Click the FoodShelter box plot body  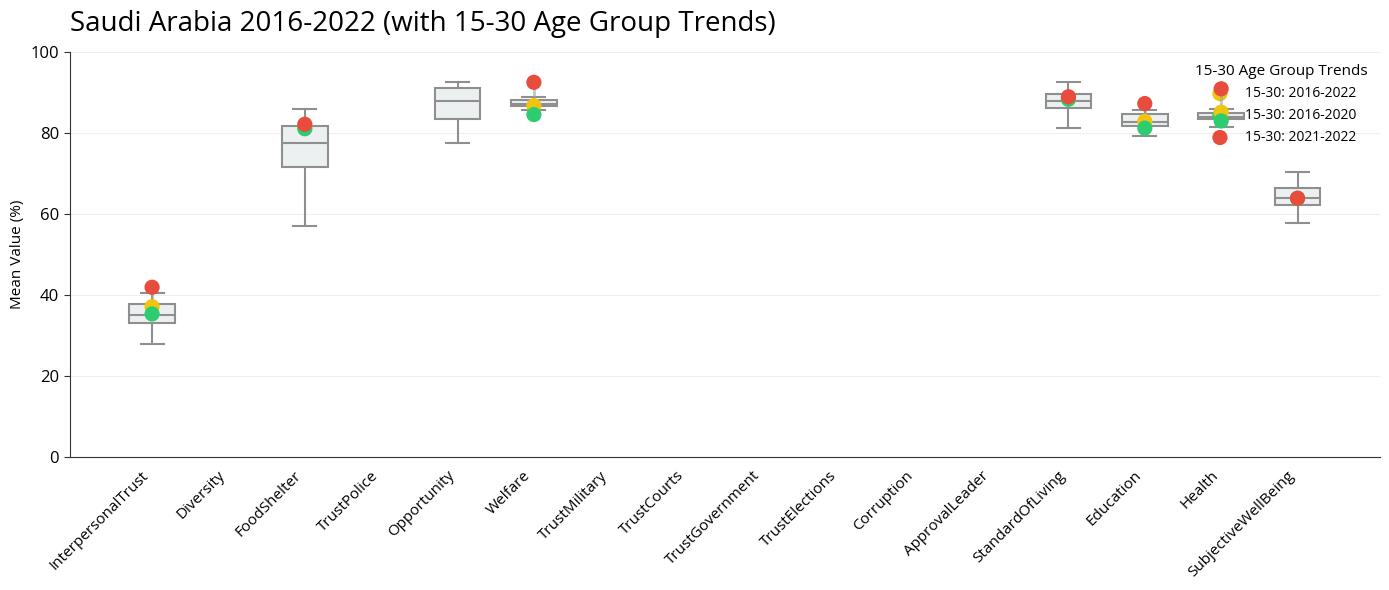305,150
